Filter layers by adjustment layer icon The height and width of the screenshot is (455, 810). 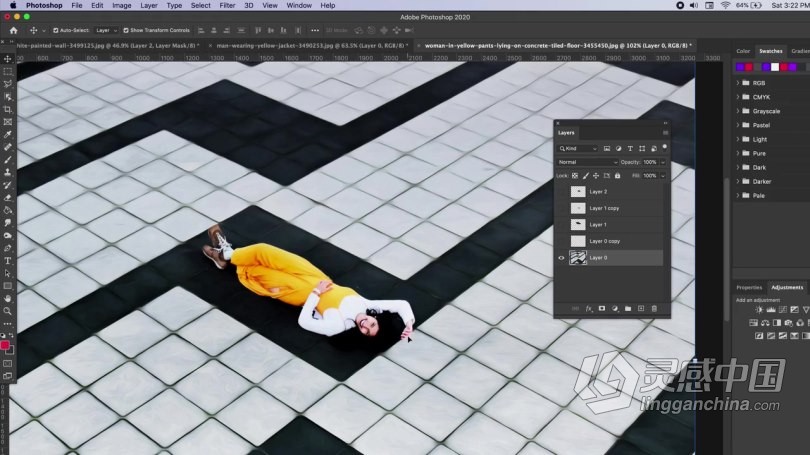(618, 149)
